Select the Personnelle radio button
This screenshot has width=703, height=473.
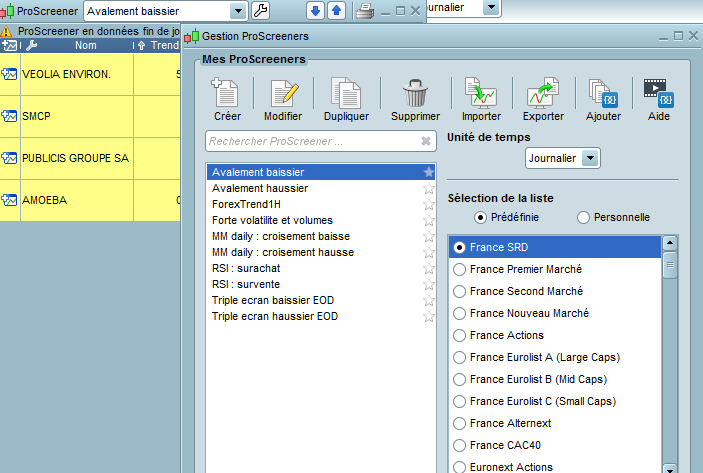(x=583, y=217)
